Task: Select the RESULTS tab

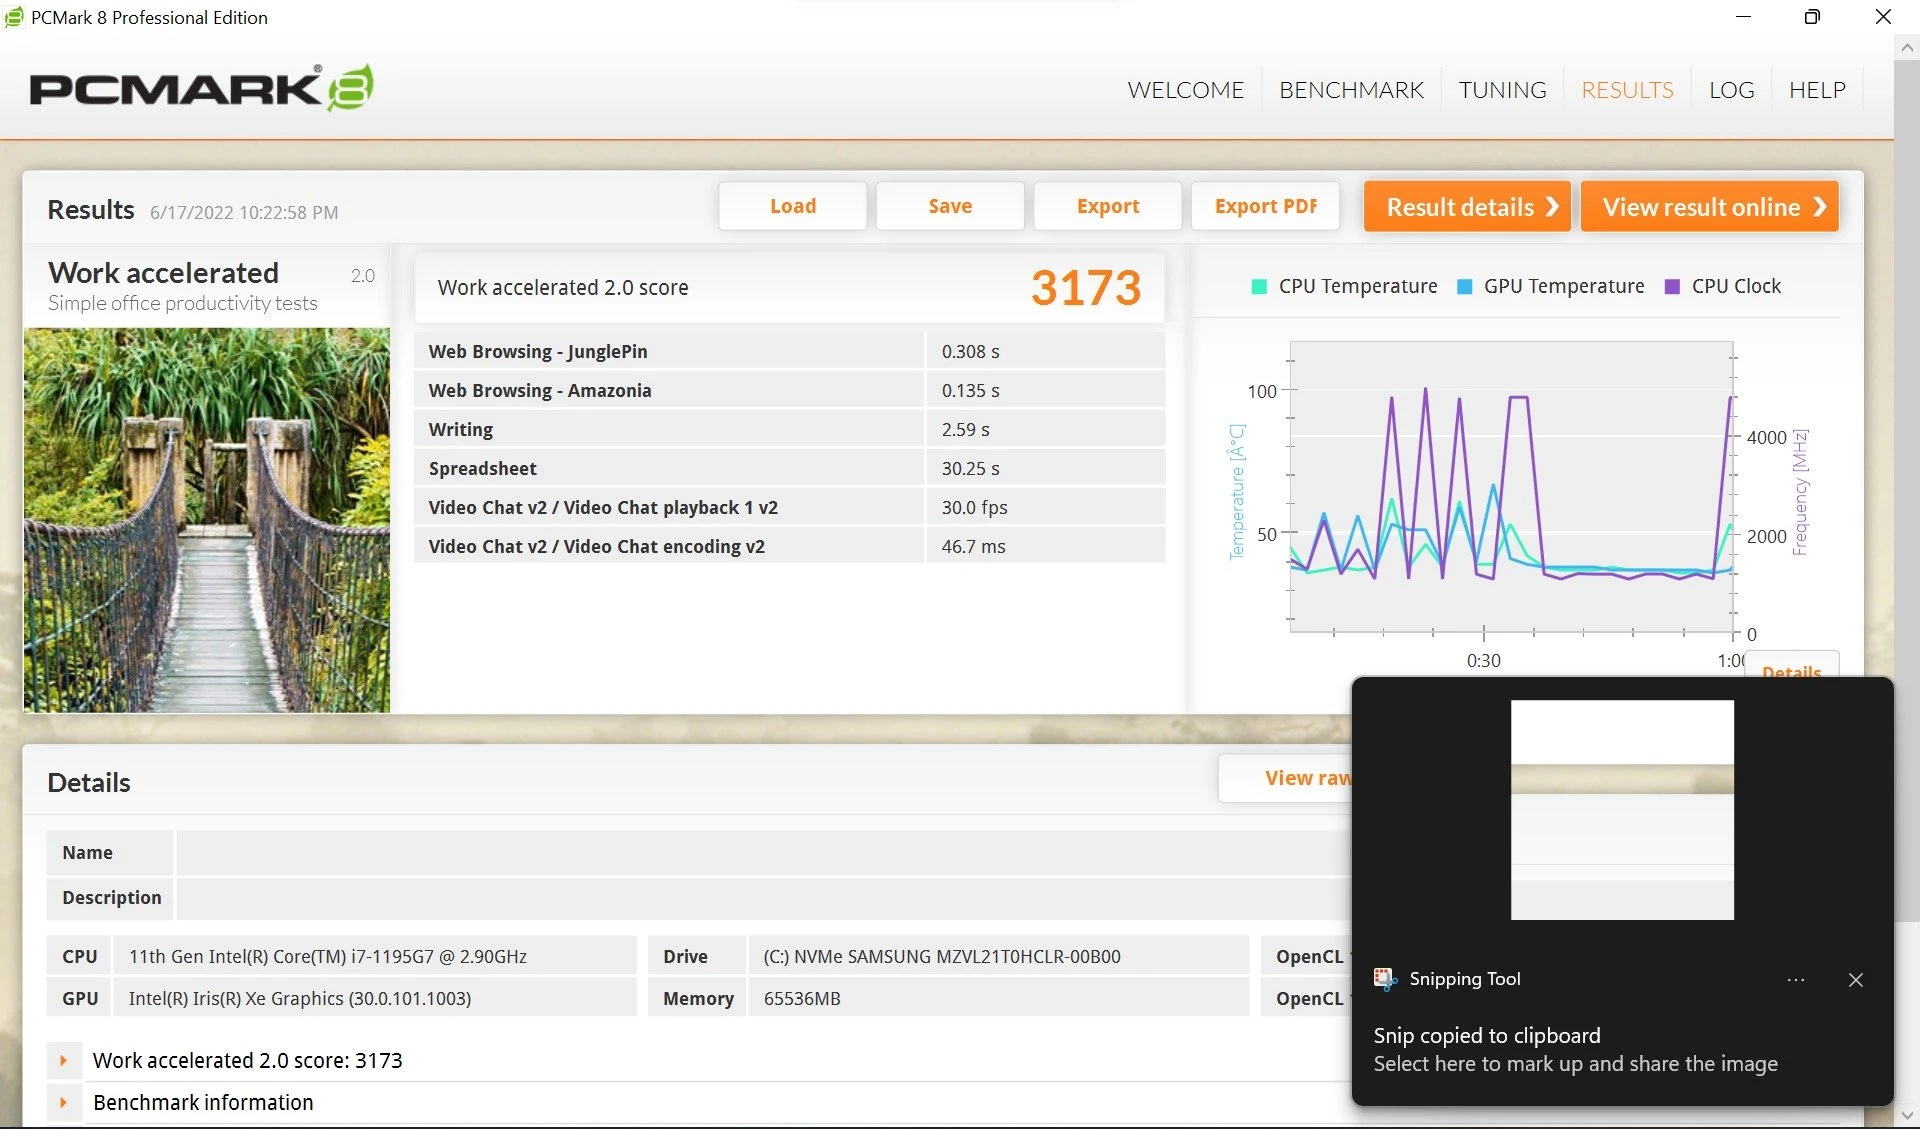Action: coord(1627,90)
